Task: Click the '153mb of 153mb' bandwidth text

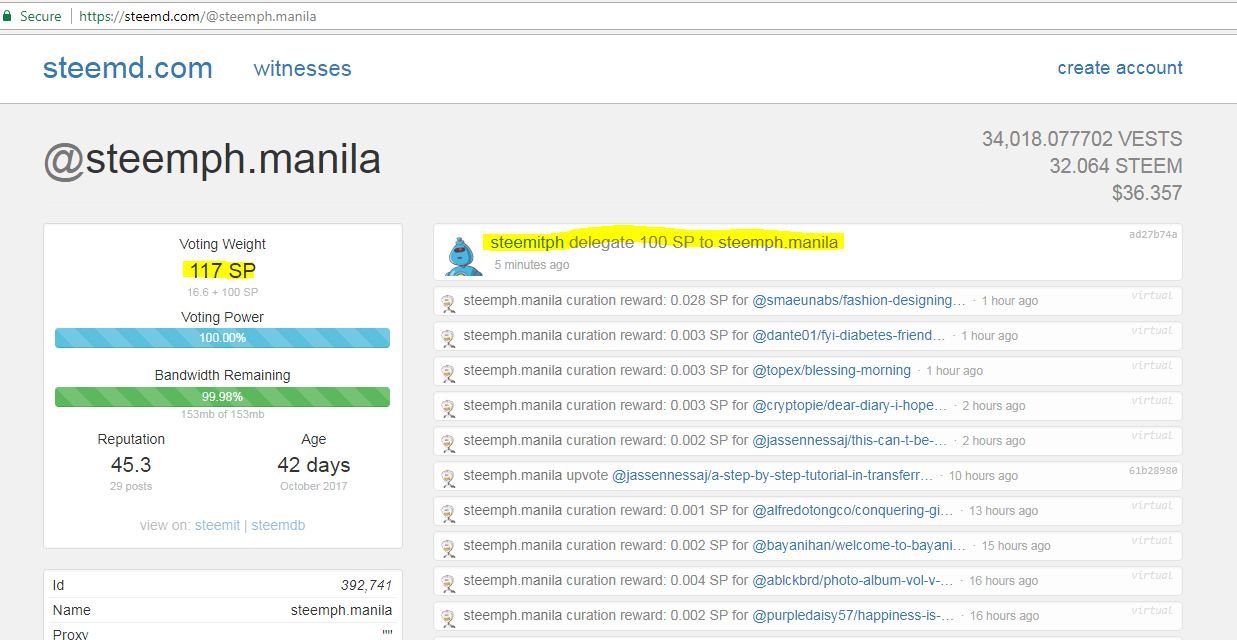Action: click(222, 415)
